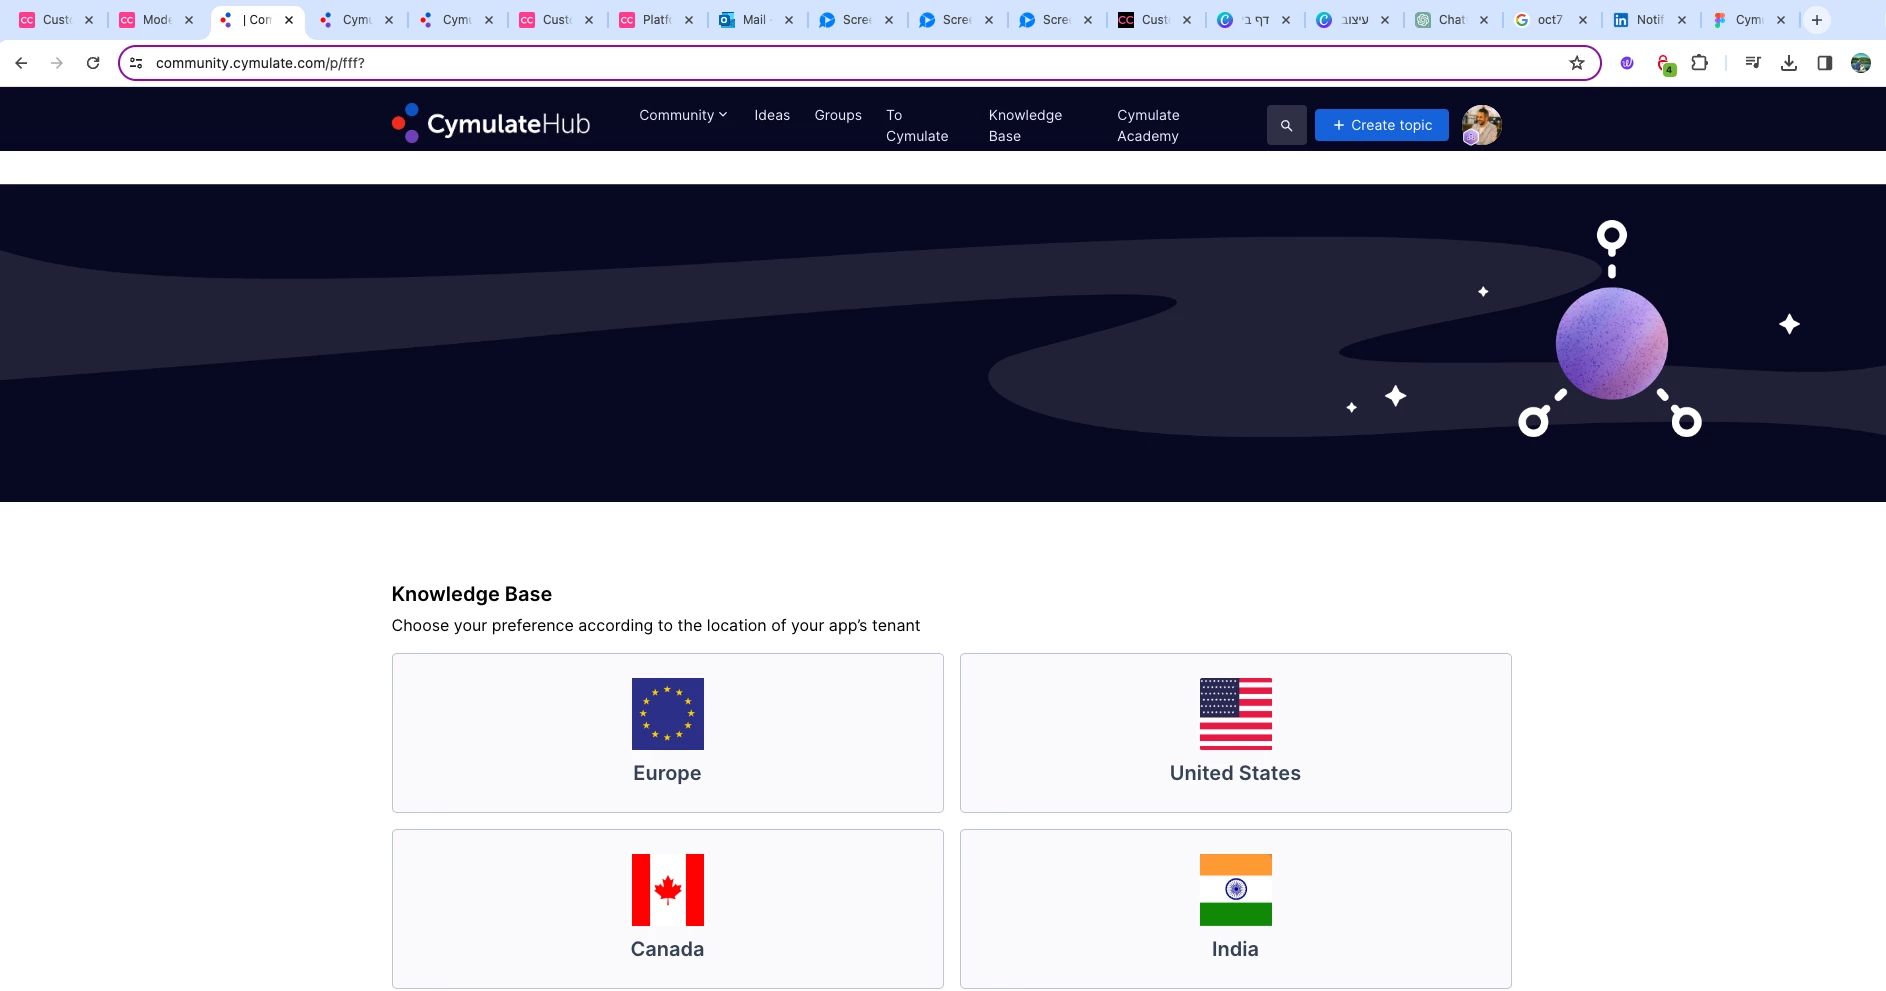Close the Mail tab
Screen dimensions: 1886x991
tap(789, 20)
